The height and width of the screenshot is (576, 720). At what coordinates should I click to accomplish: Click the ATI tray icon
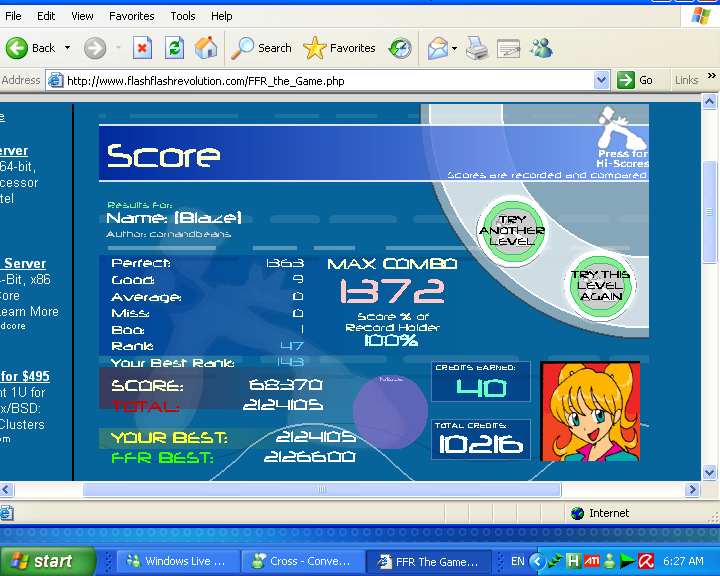pos(591,561)
